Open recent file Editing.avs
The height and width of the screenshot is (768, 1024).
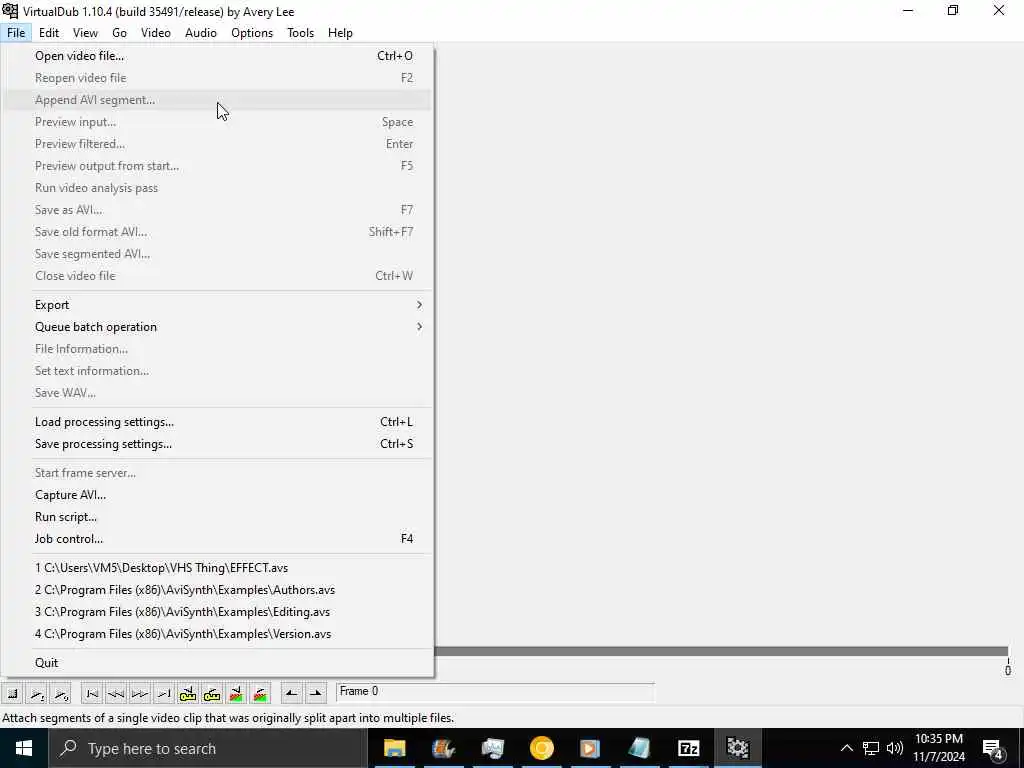coord(217,612)
